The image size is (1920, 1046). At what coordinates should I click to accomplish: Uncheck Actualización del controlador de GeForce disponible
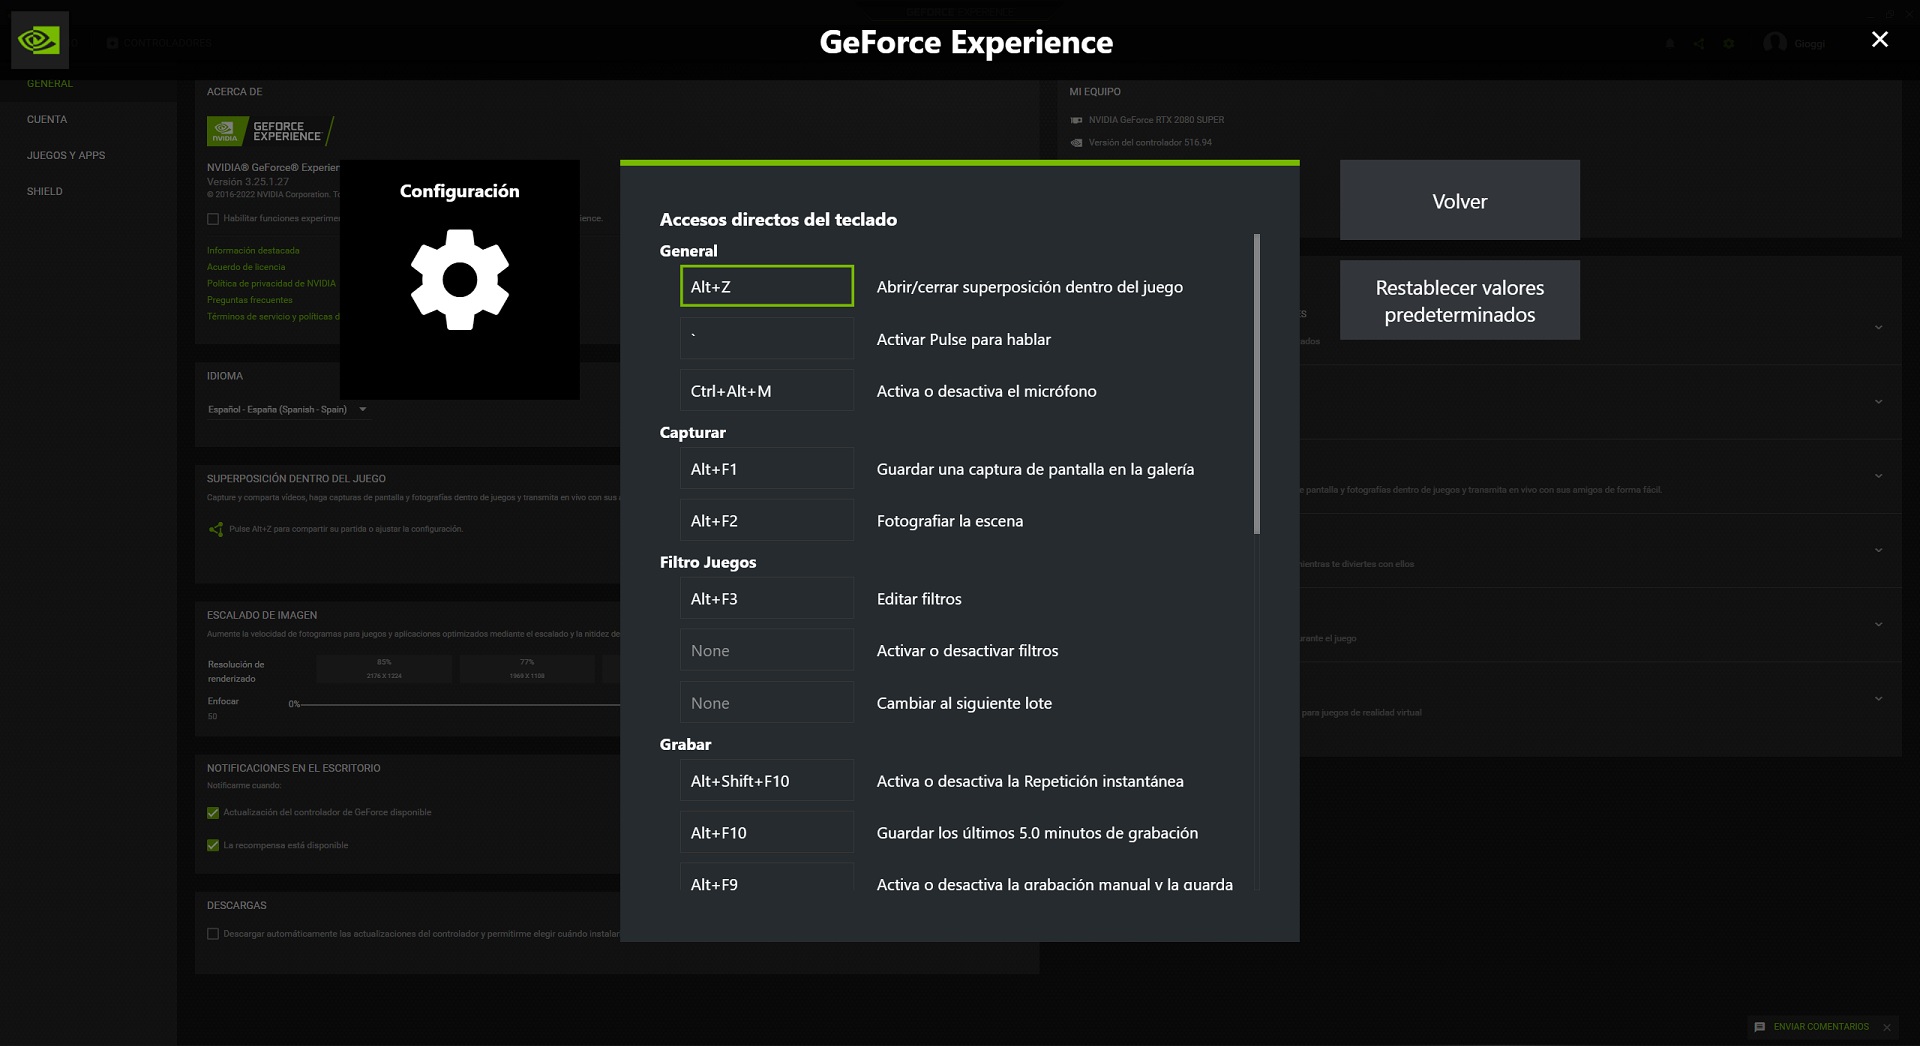click(213, 813)
